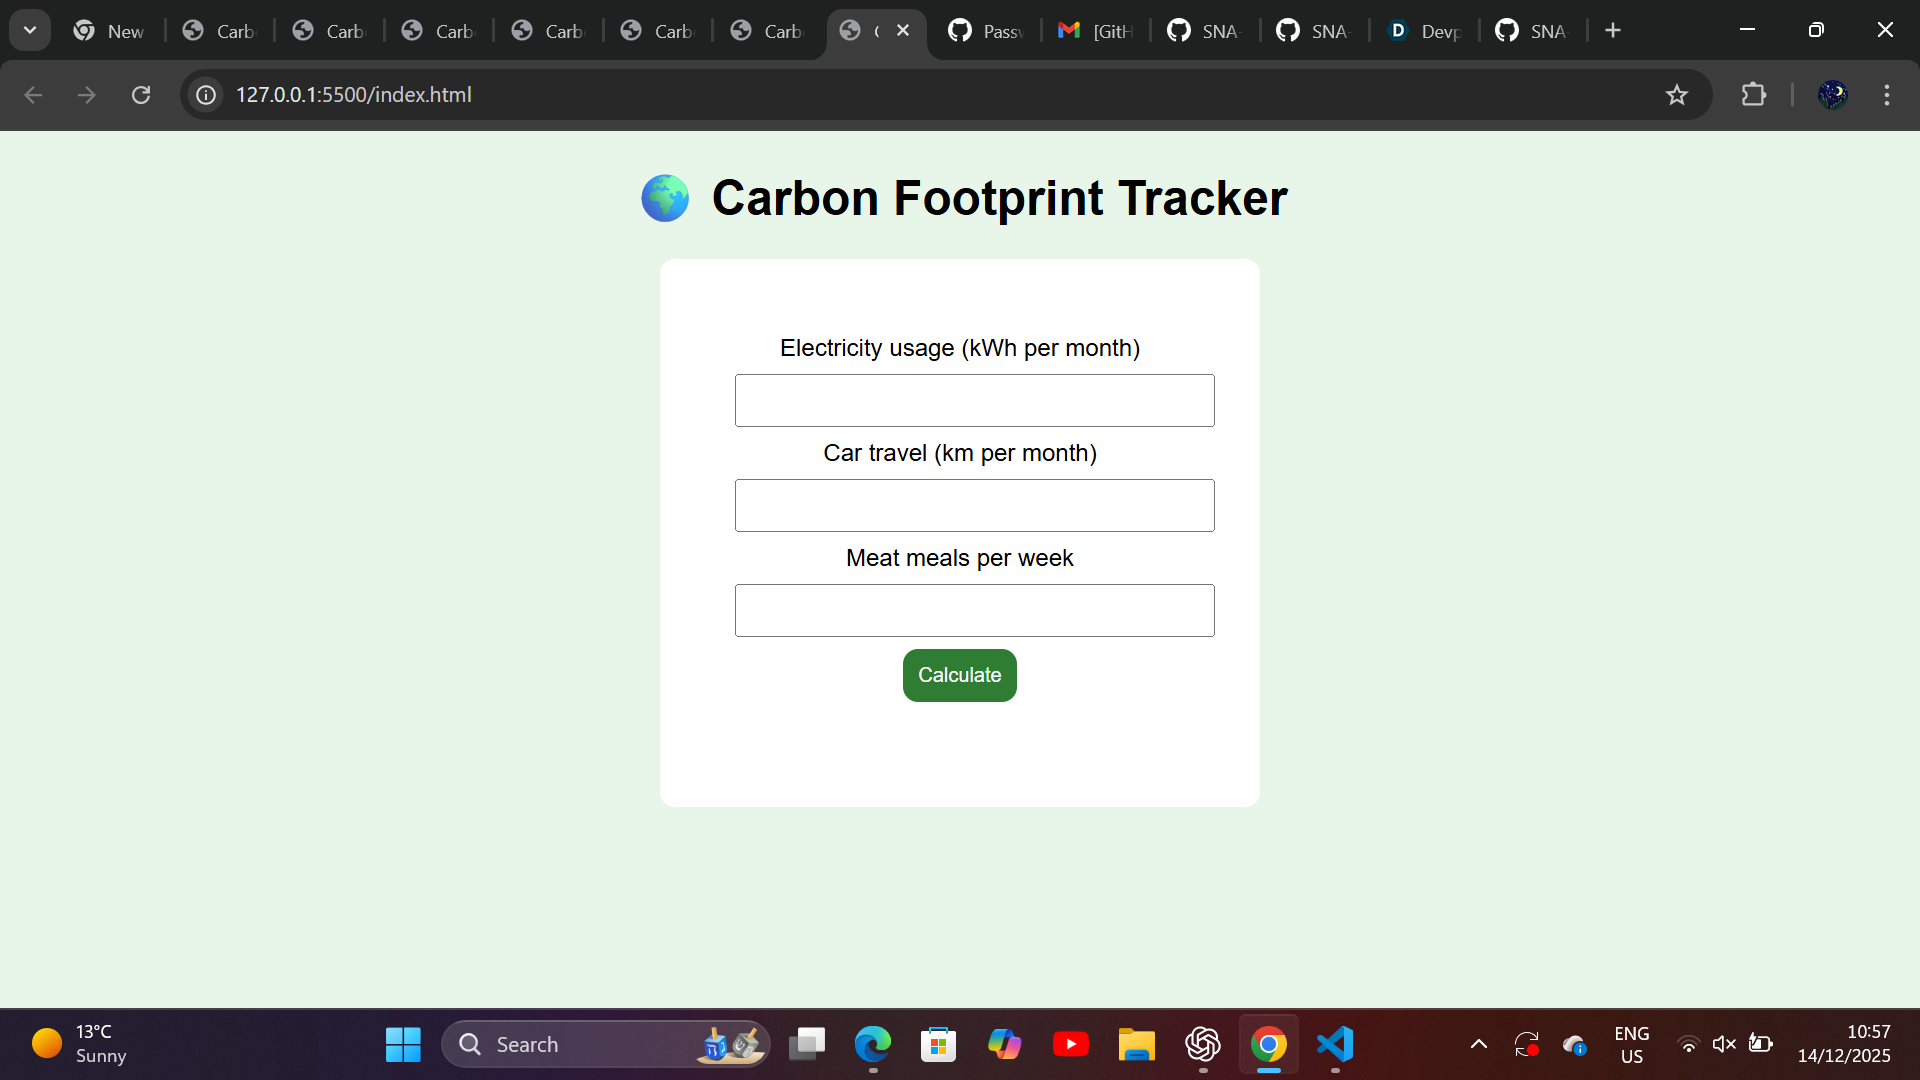Open a new tab with plus button
This screenshot has height=1080, width=1920.
[1612, 30]
